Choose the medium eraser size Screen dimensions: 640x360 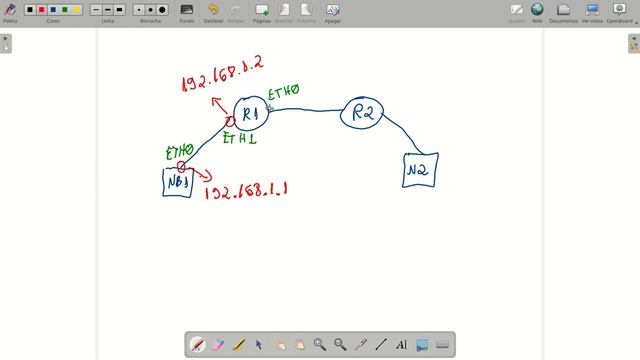click(x=151, y=9)
